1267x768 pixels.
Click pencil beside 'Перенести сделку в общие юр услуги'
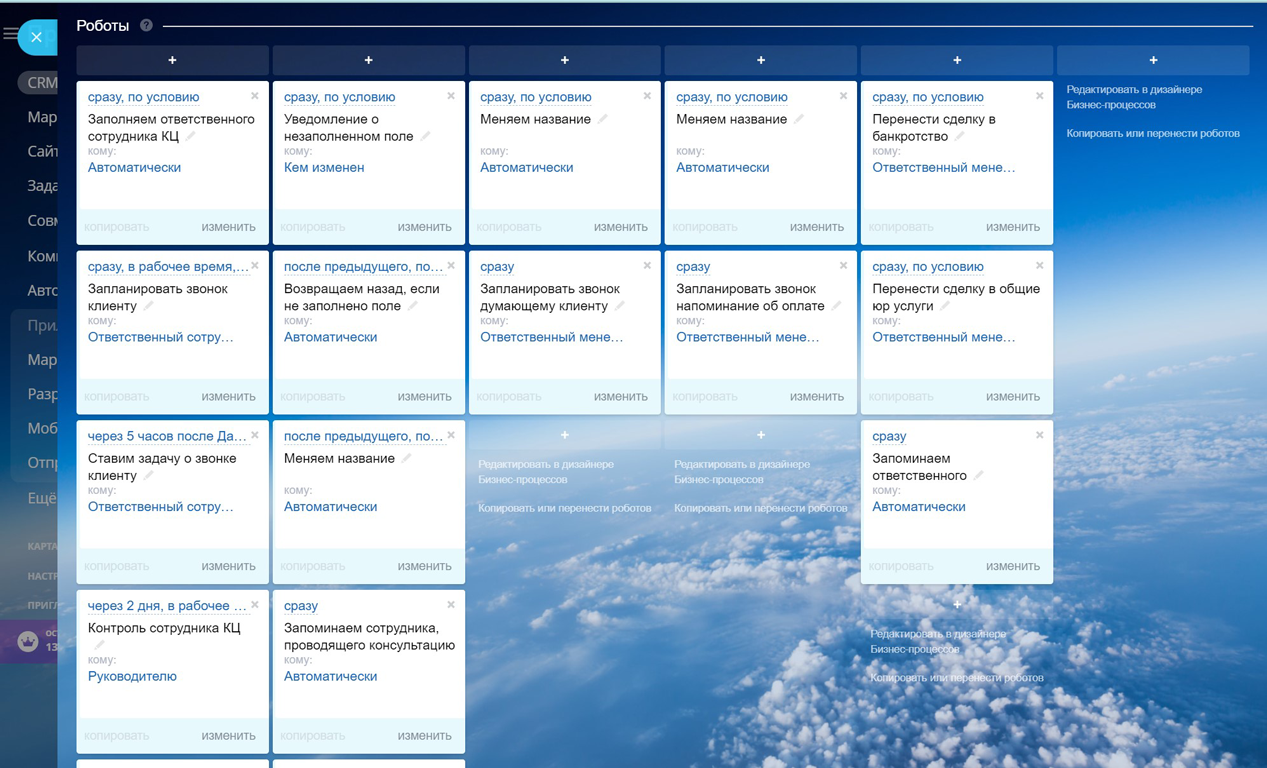point(945,306)
